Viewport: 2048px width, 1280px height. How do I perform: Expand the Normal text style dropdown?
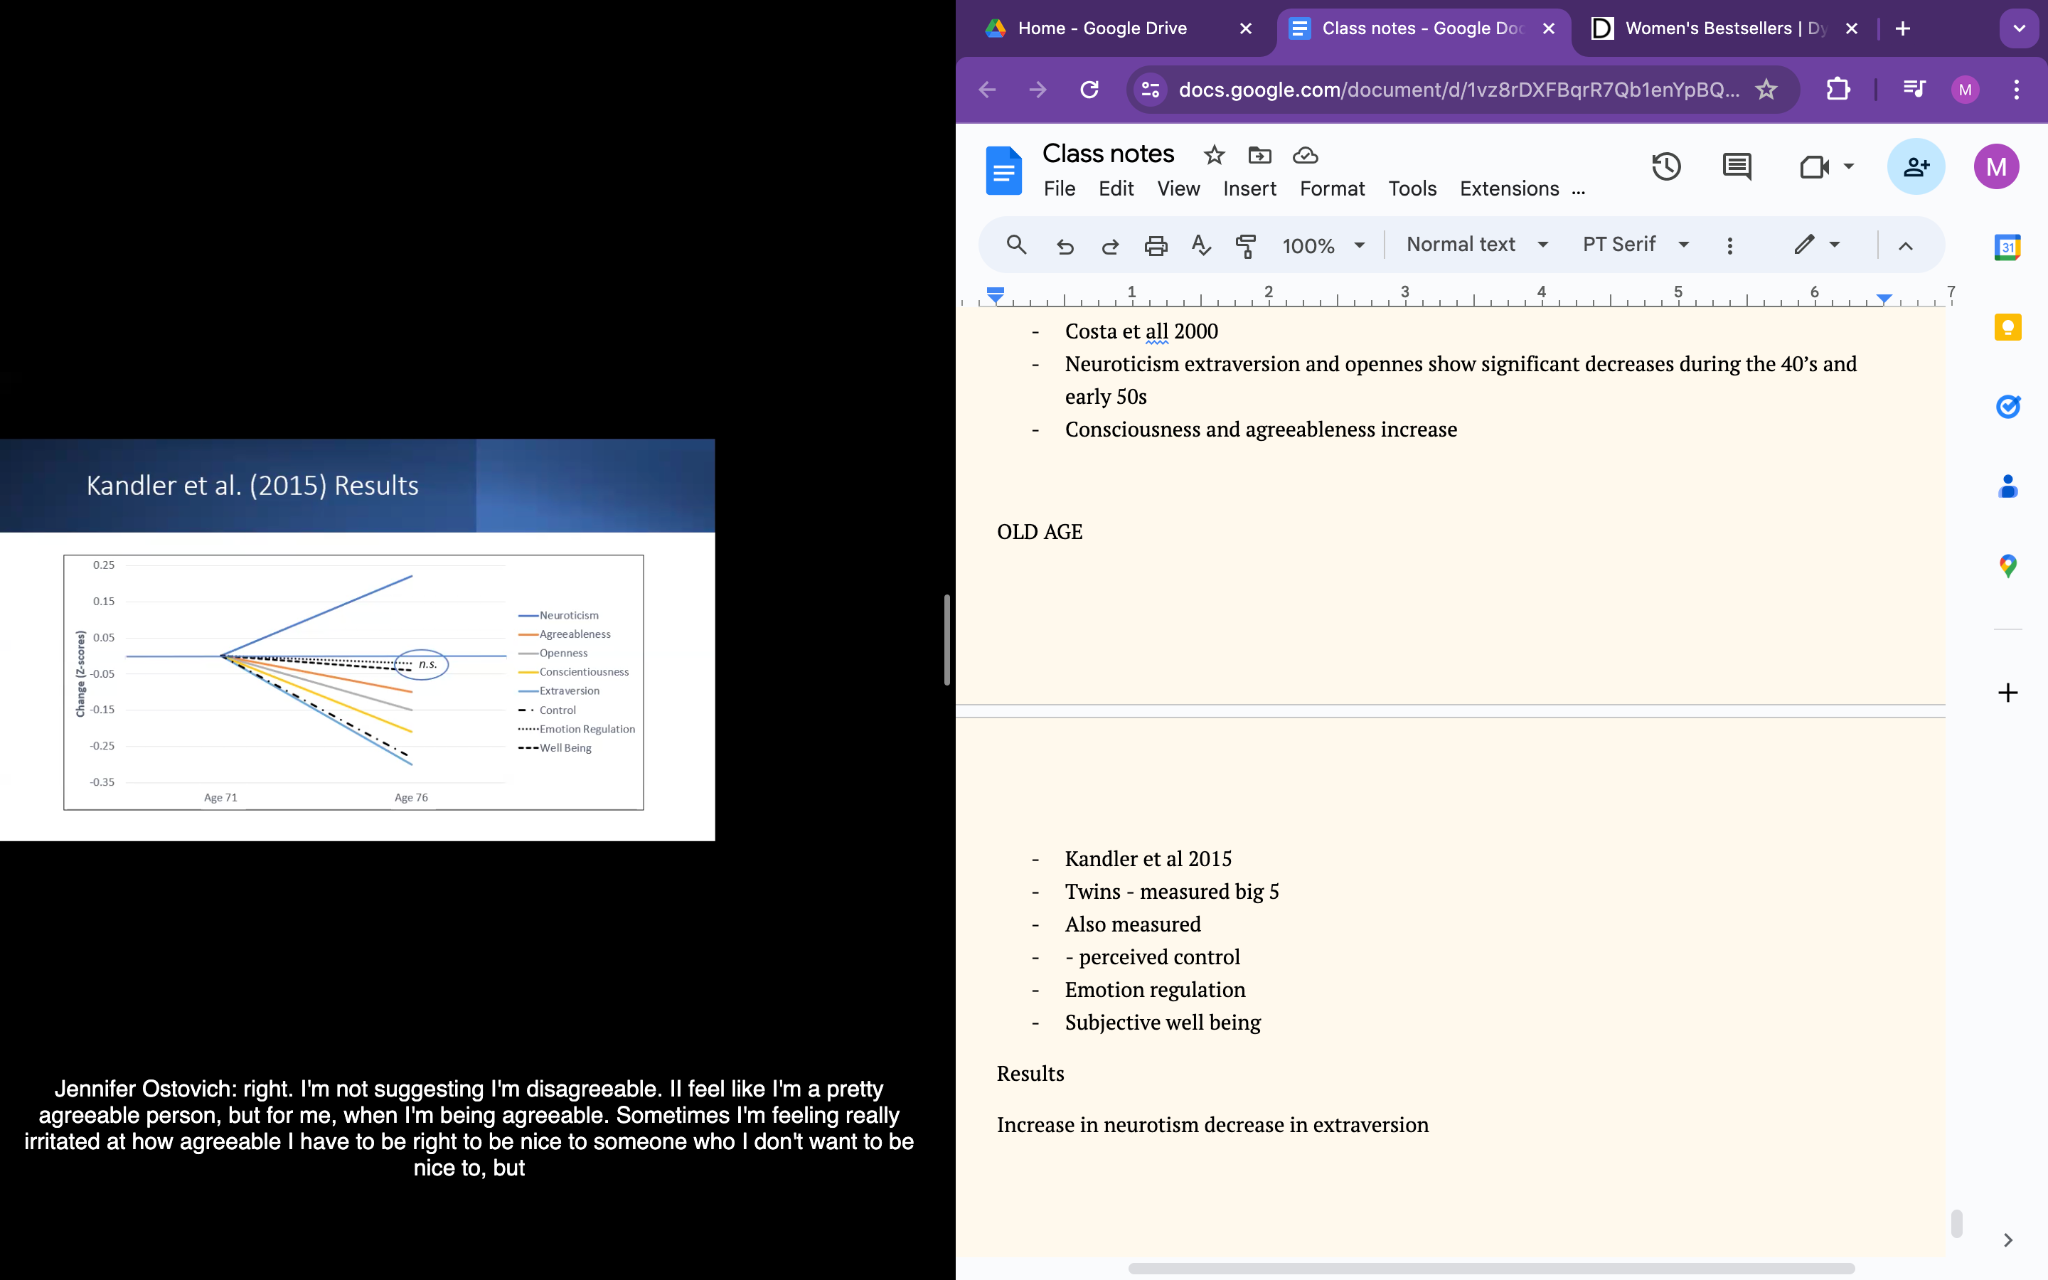tap(1476, 245)
